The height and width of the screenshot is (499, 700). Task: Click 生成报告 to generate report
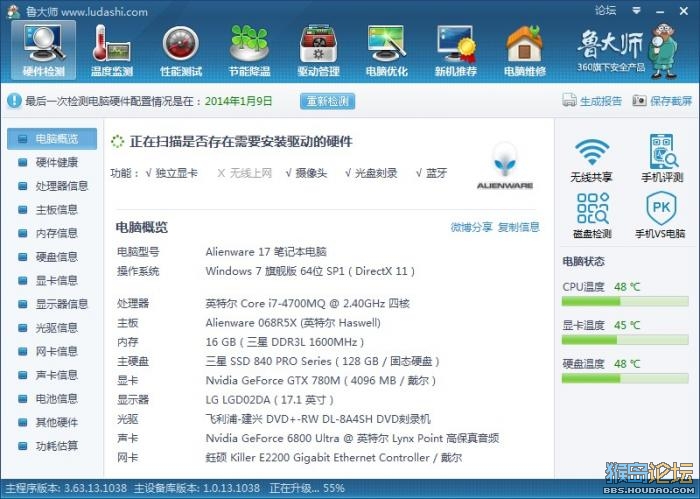(x=592, y=101)
